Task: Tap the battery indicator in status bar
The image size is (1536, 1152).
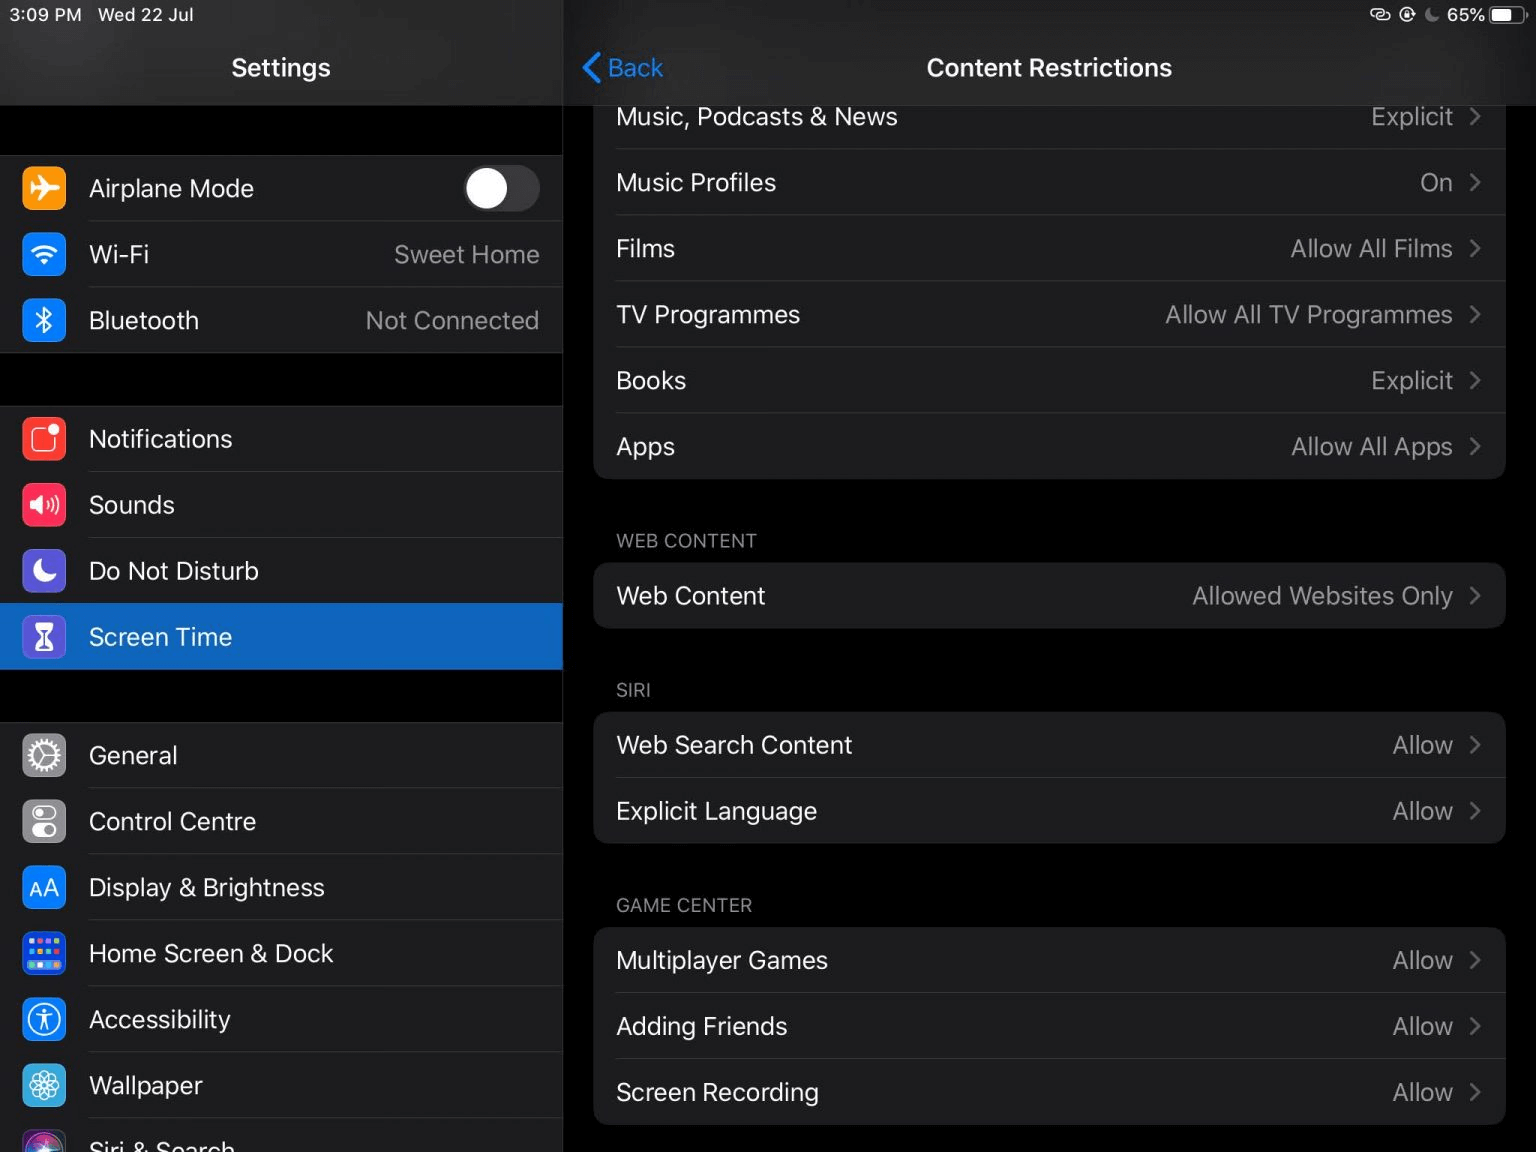Action: click(1506, 15)
